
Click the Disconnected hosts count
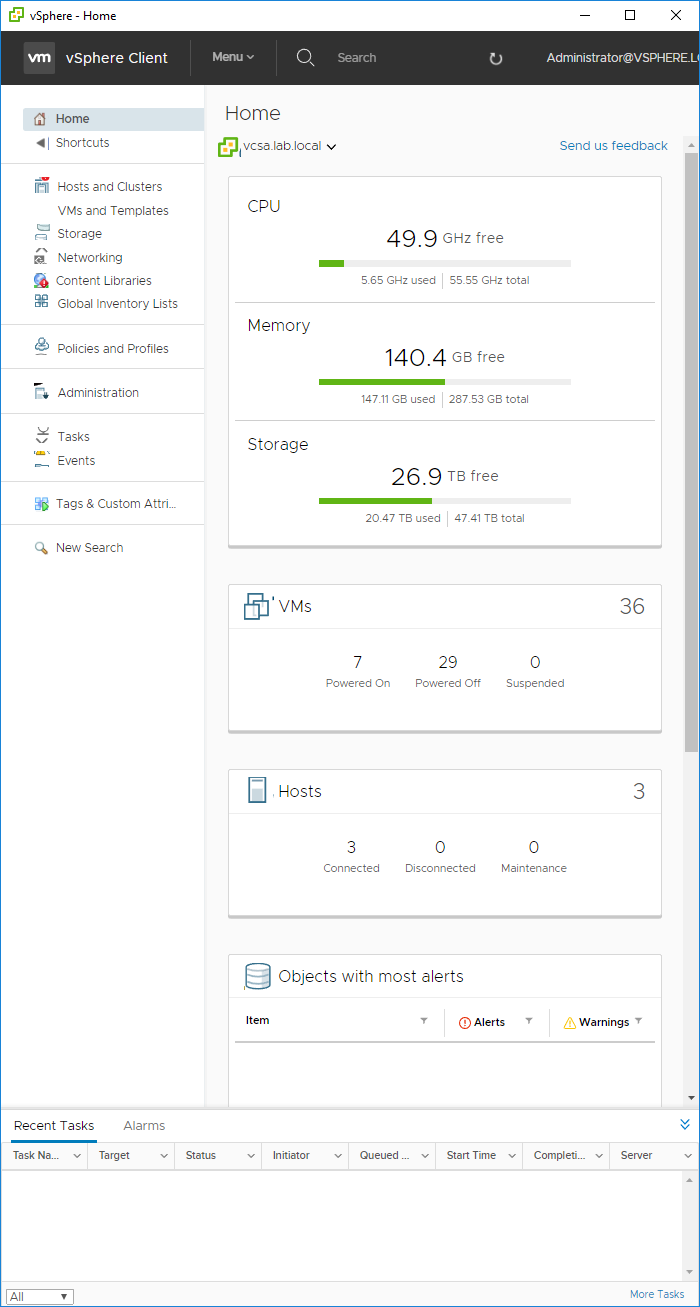click(x=440, y=847)
